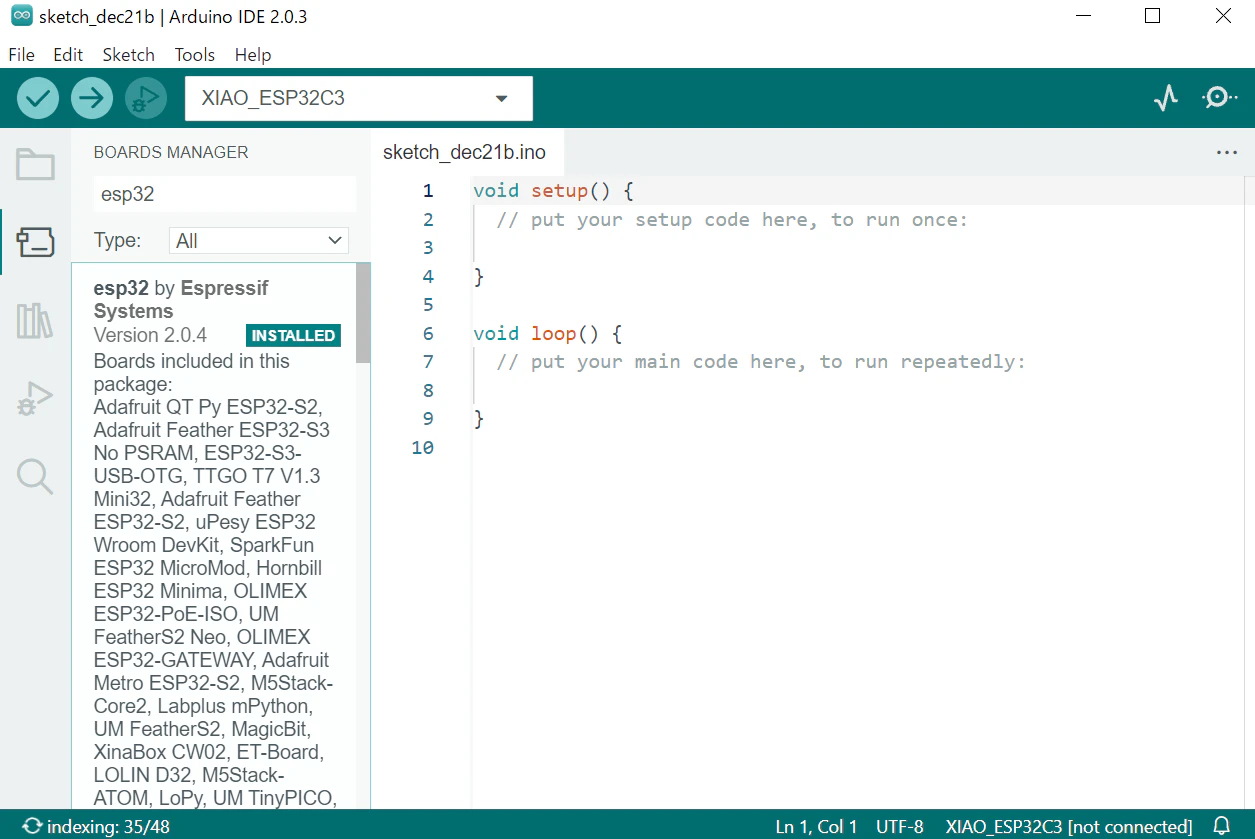The height and width of the screenshot is (839, 1255).
Task: Click the INSTALLED badge on esp32
Action: [293, 335]
